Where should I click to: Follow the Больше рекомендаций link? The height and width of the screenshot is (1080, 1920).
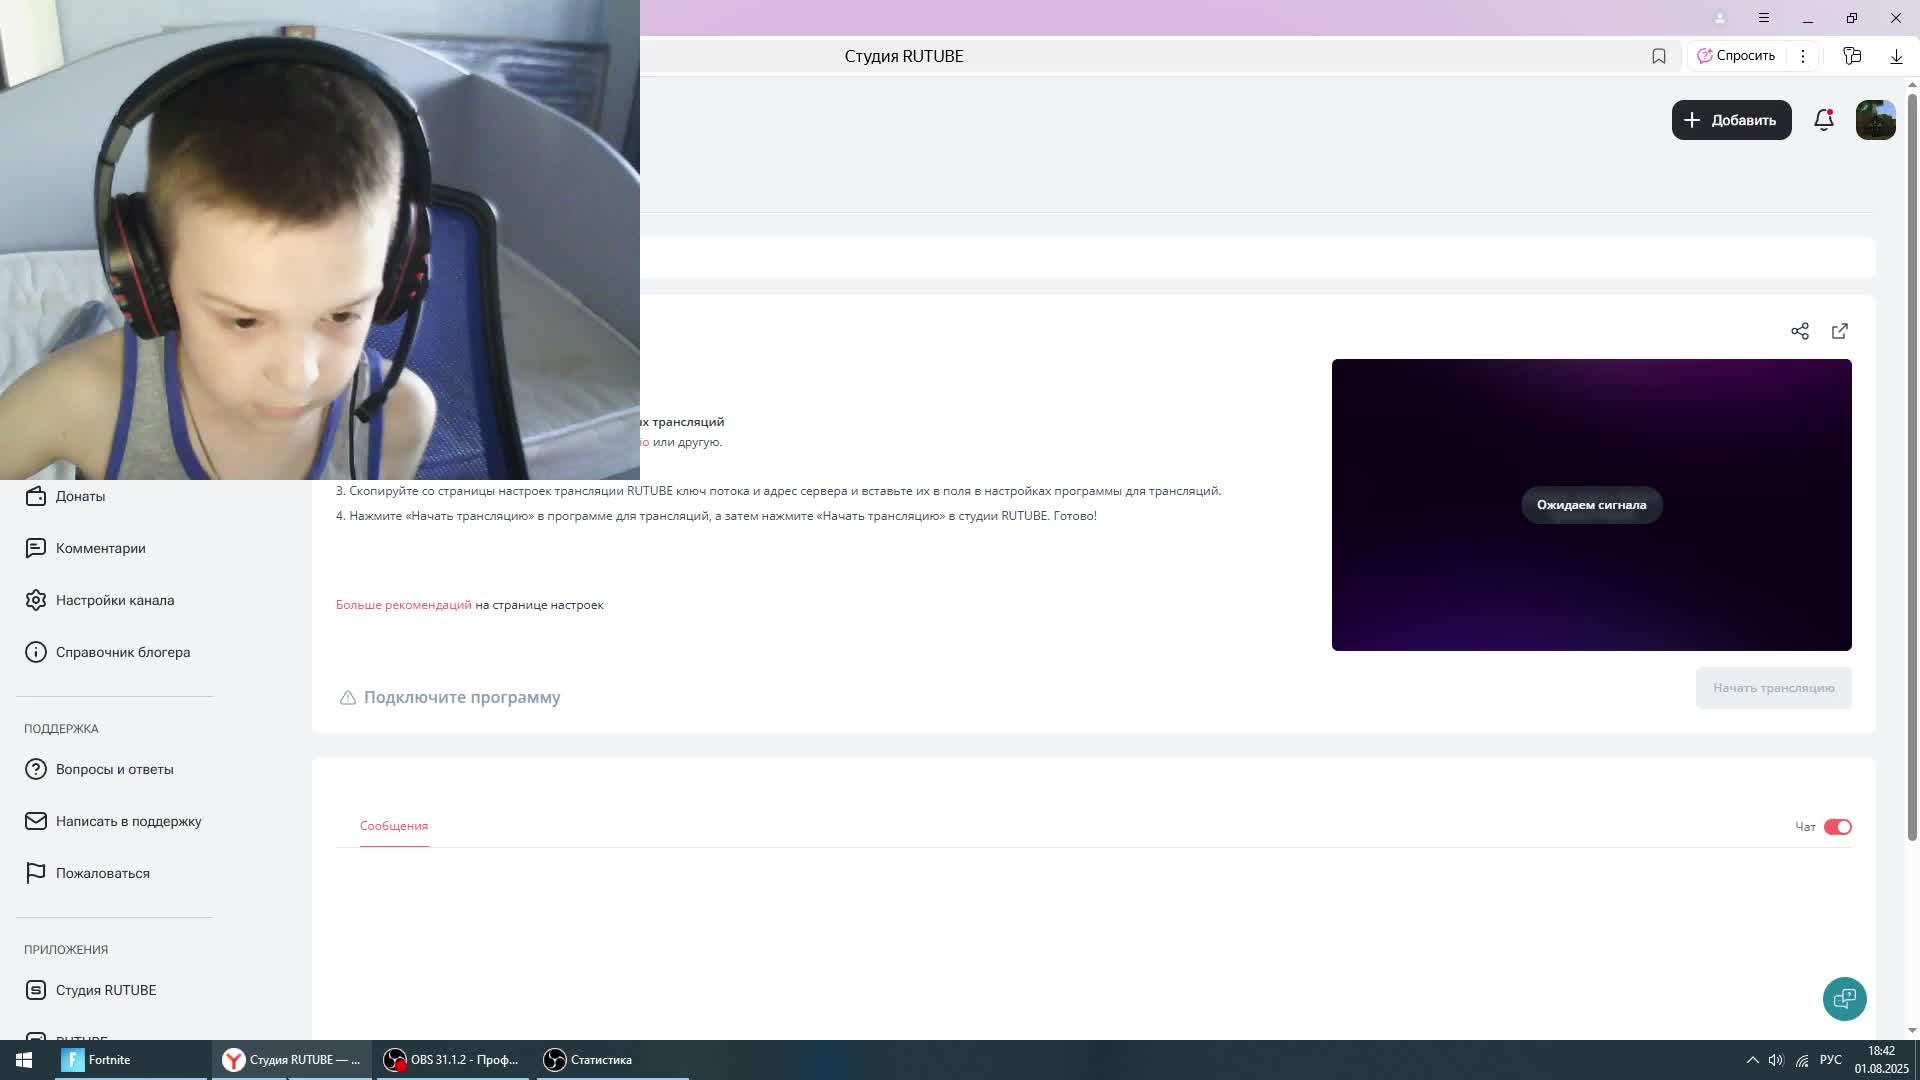(x=403, y=605)
